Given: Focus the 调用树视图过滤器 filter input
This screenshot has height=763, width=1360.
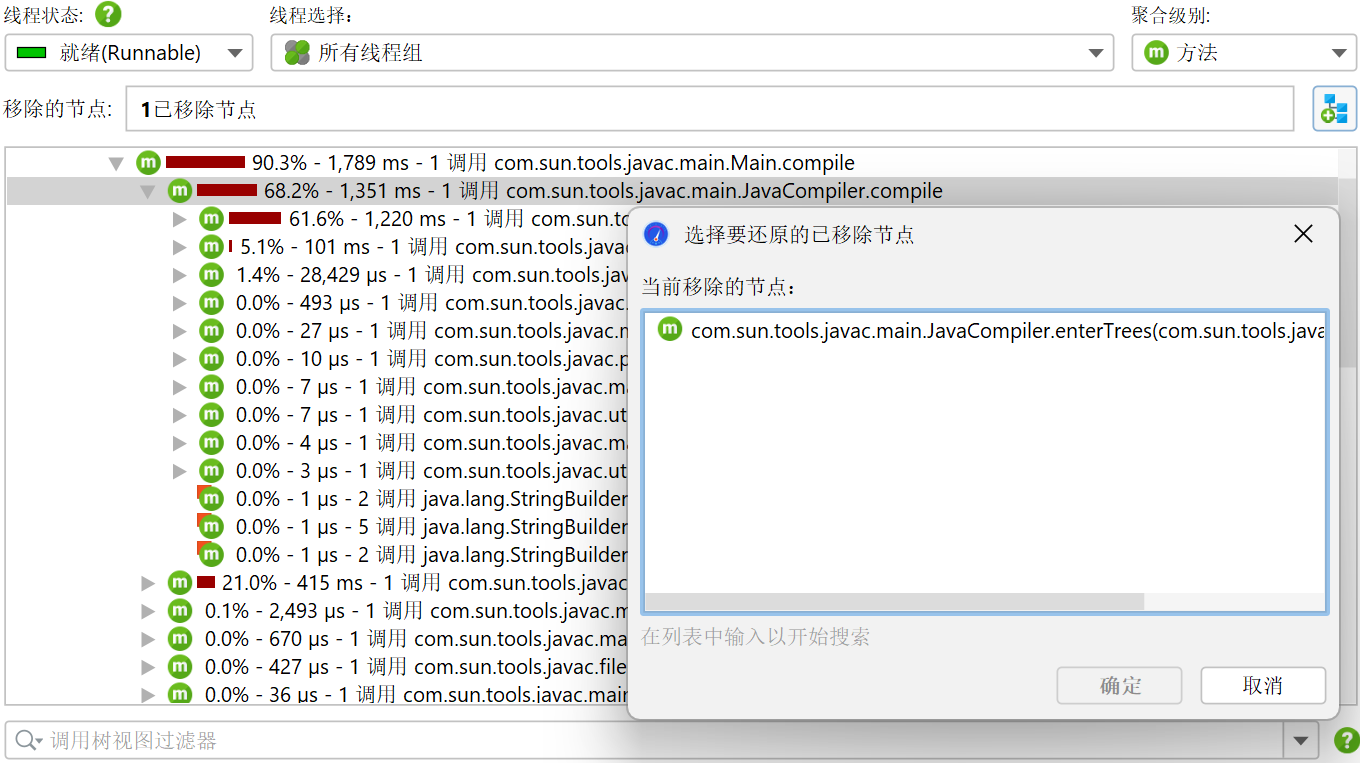Looking at the screenshot, I should (660, 741).
